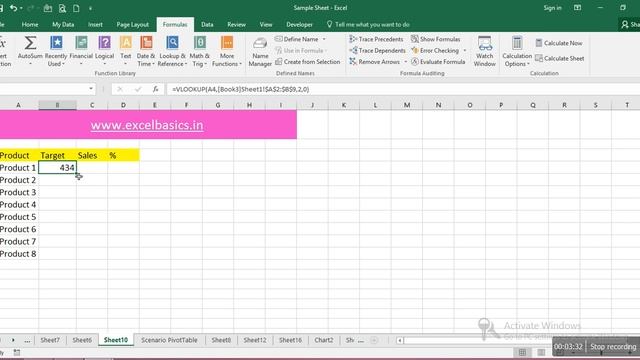This screenshot has height=360, width=640.
Task: Switch to the Insert tab
Action: pyautogui.click(x=95, y=24)
